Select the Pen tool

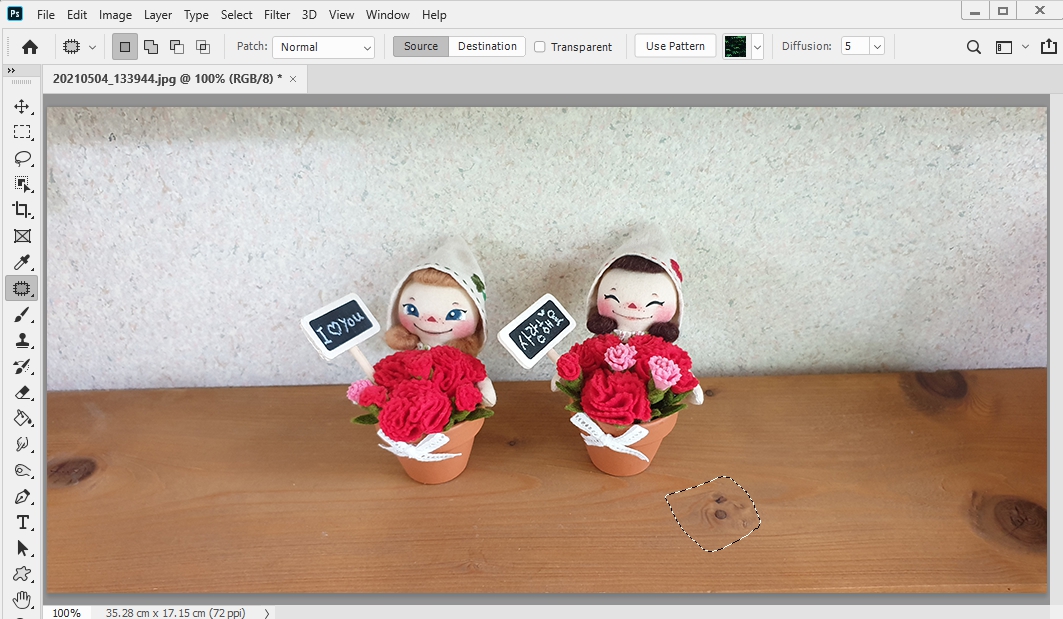tap(22, 496)
